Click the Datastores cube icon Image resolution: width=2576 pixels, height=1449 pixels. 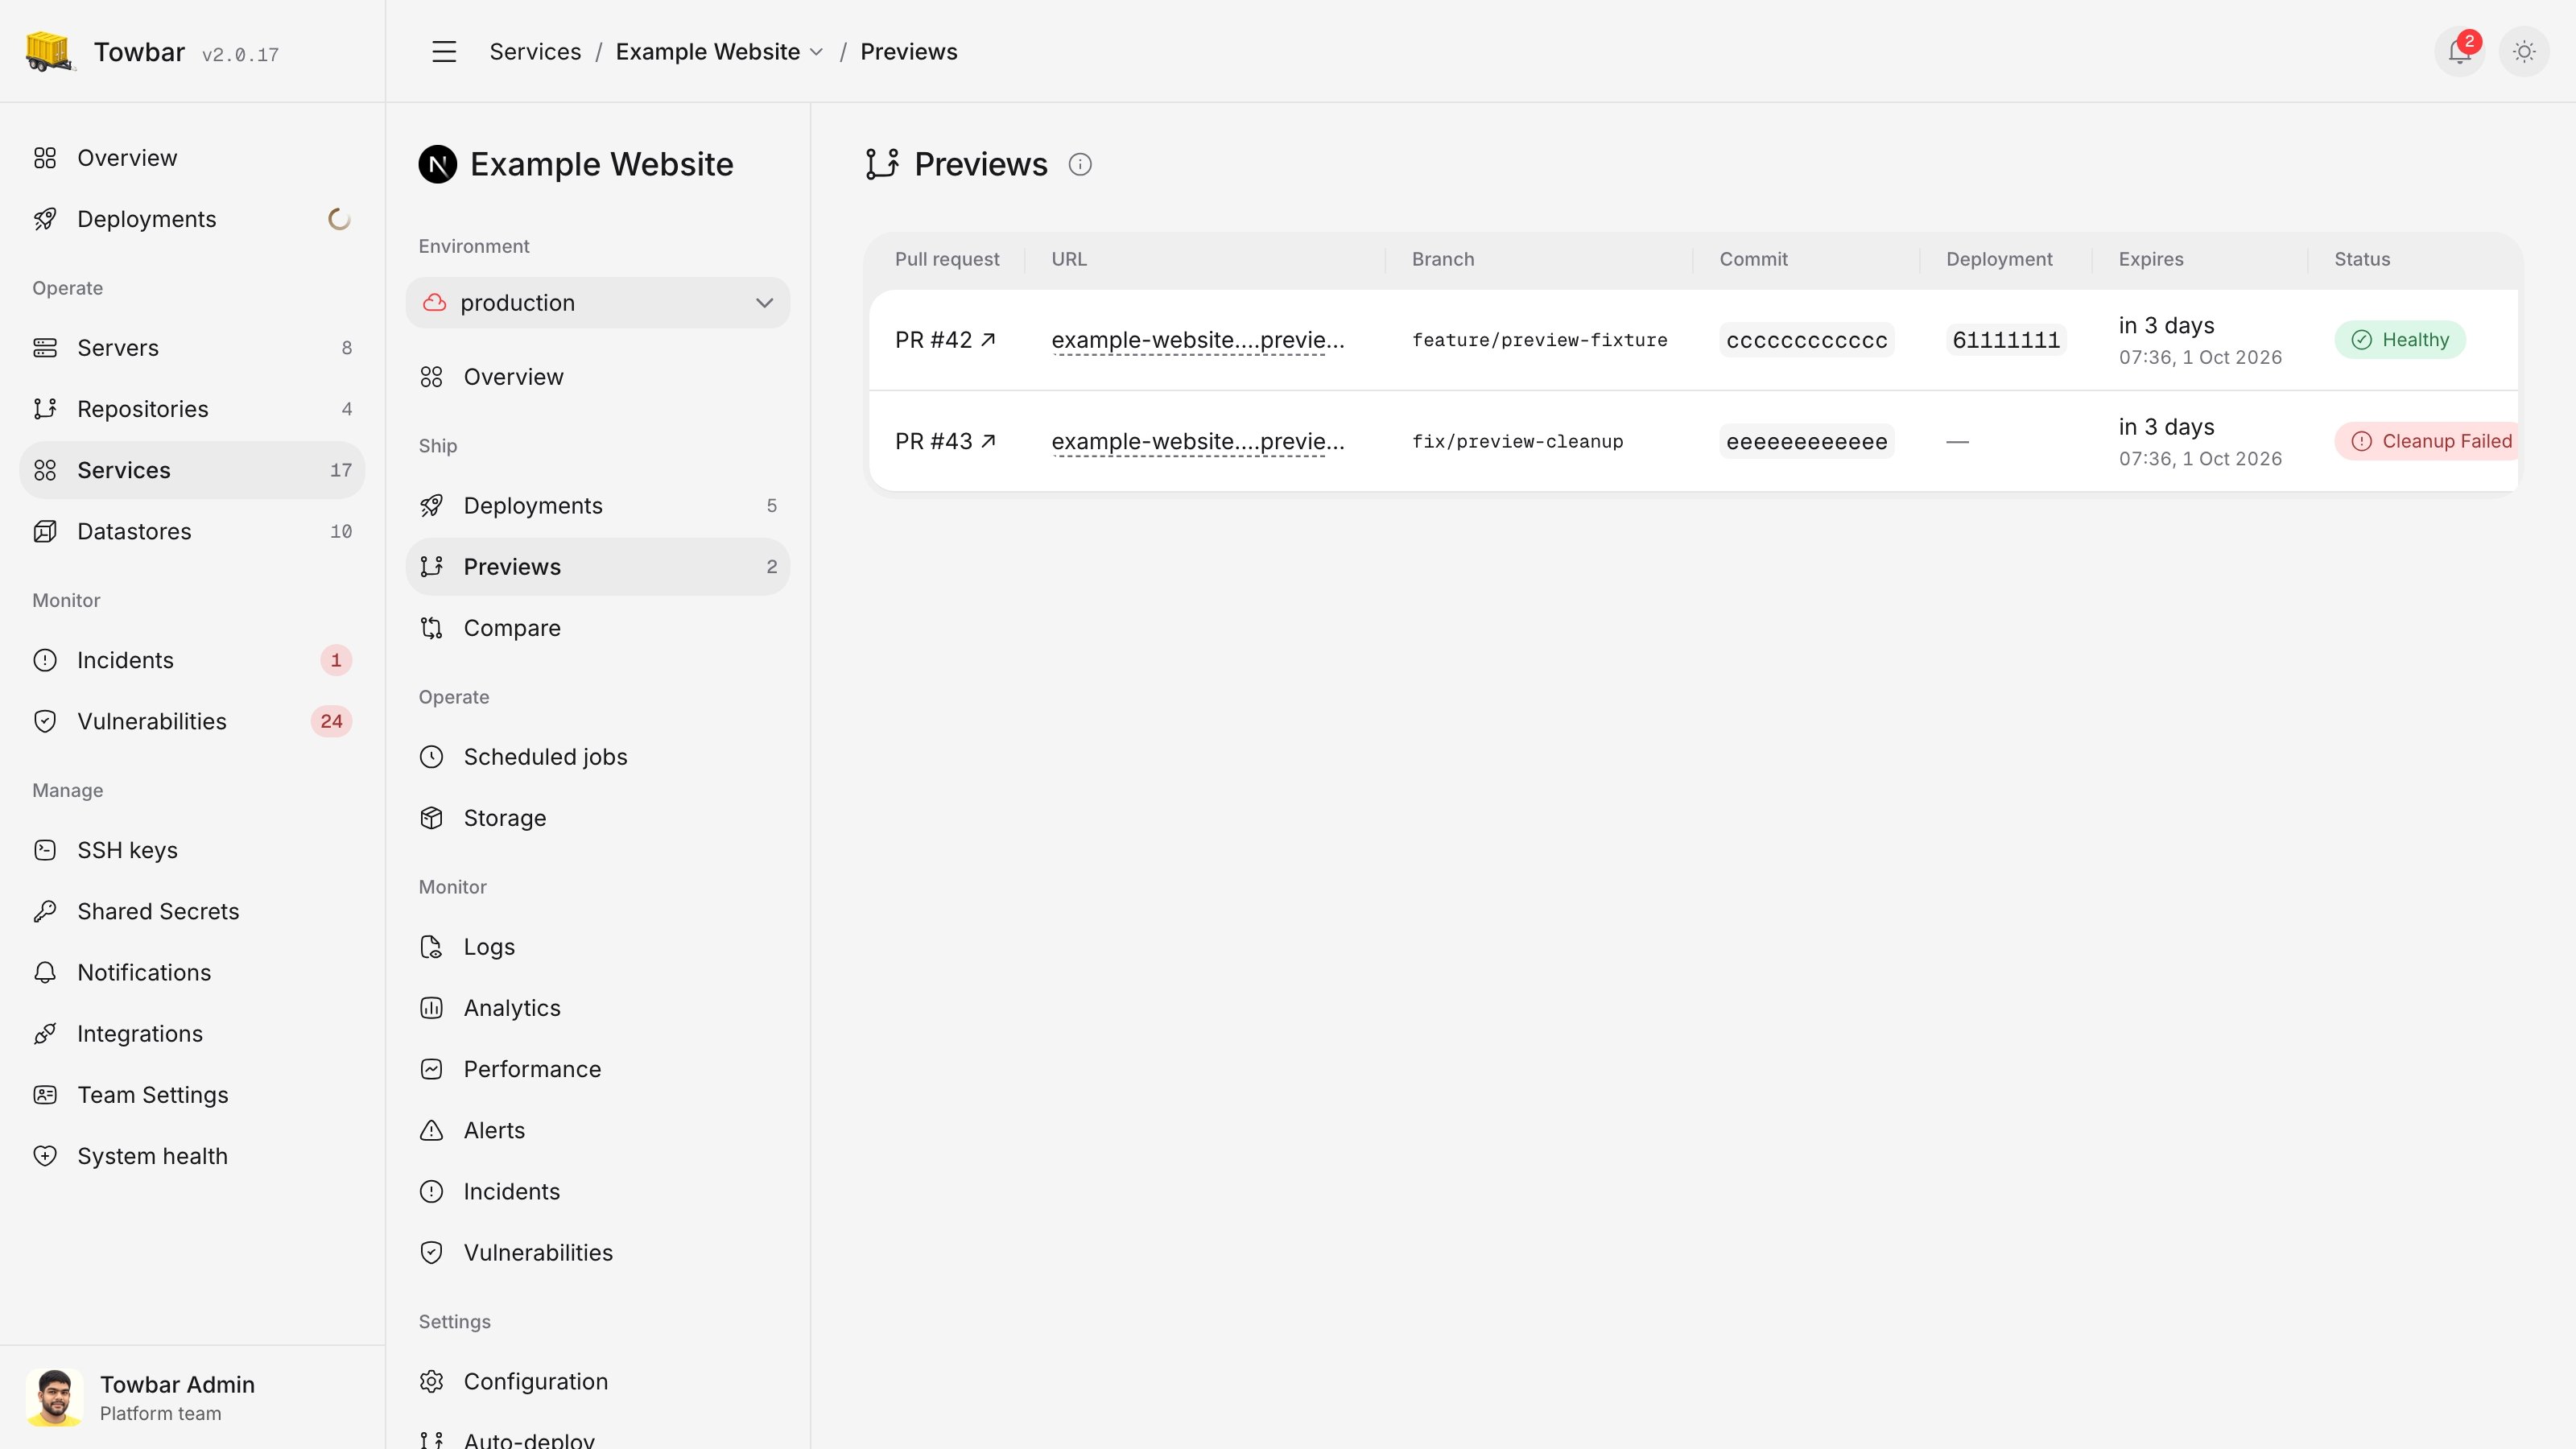point(45,531)
